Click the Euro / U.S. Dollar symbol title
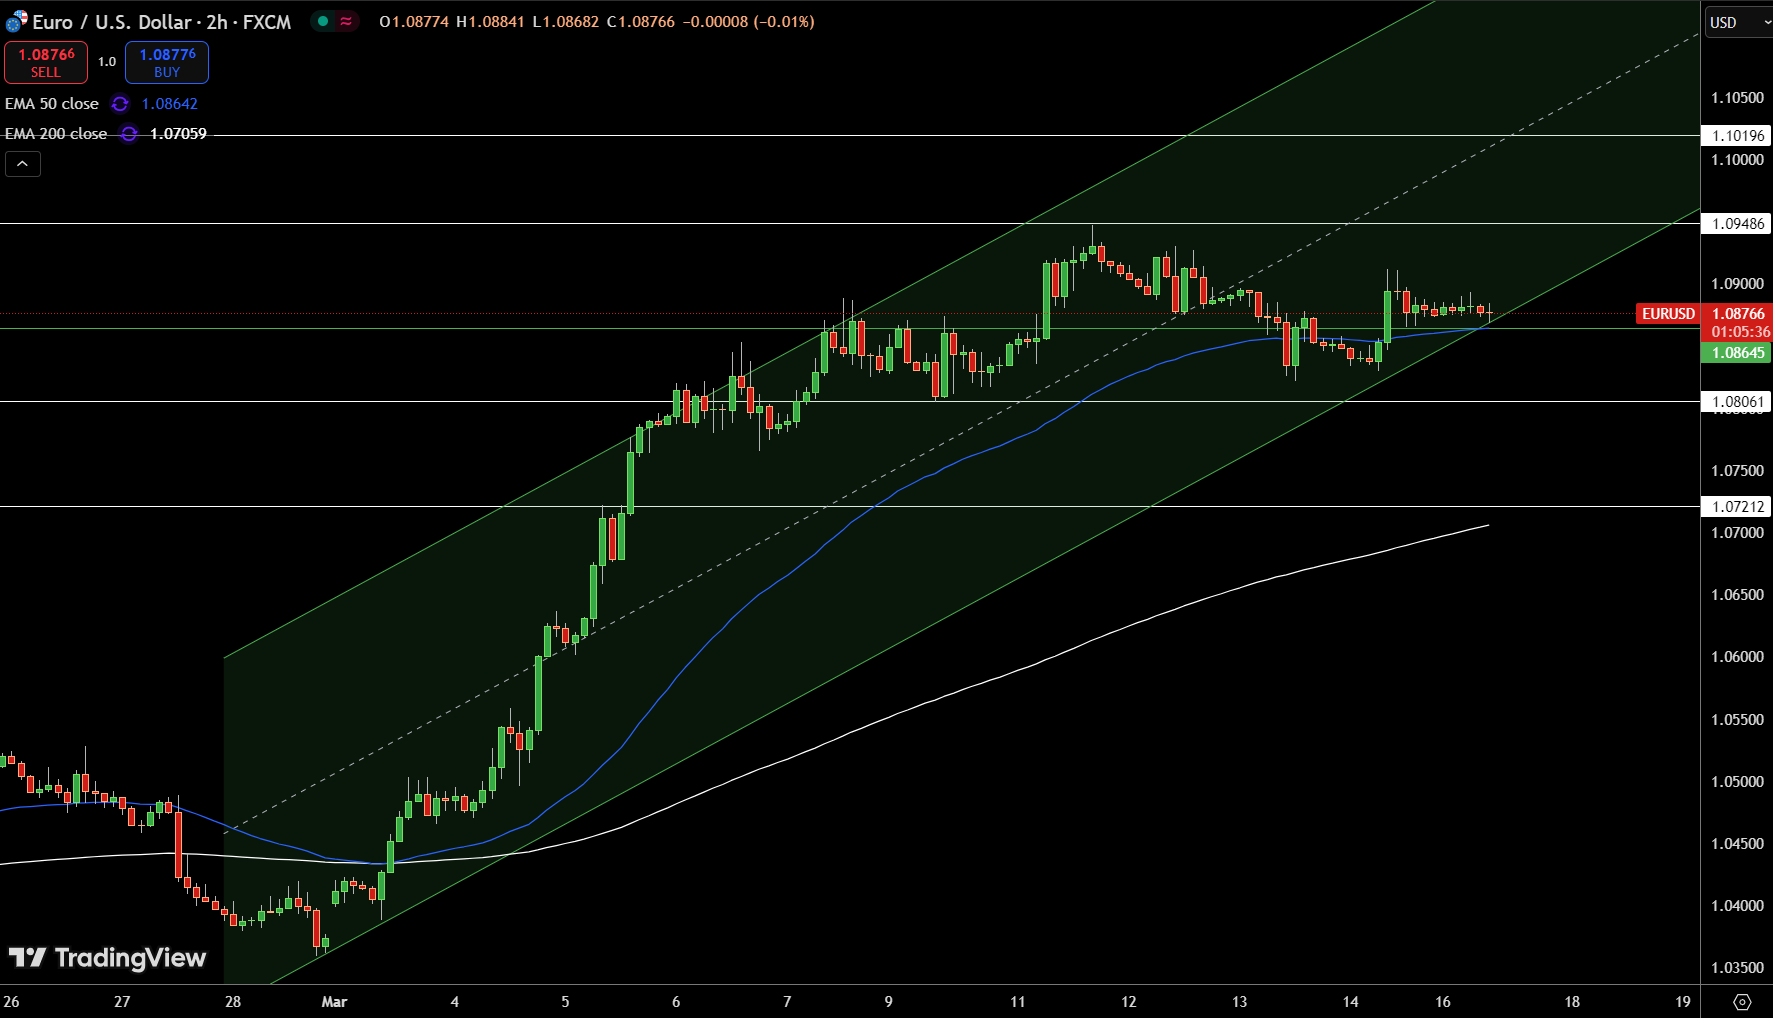 click(112, 22)
